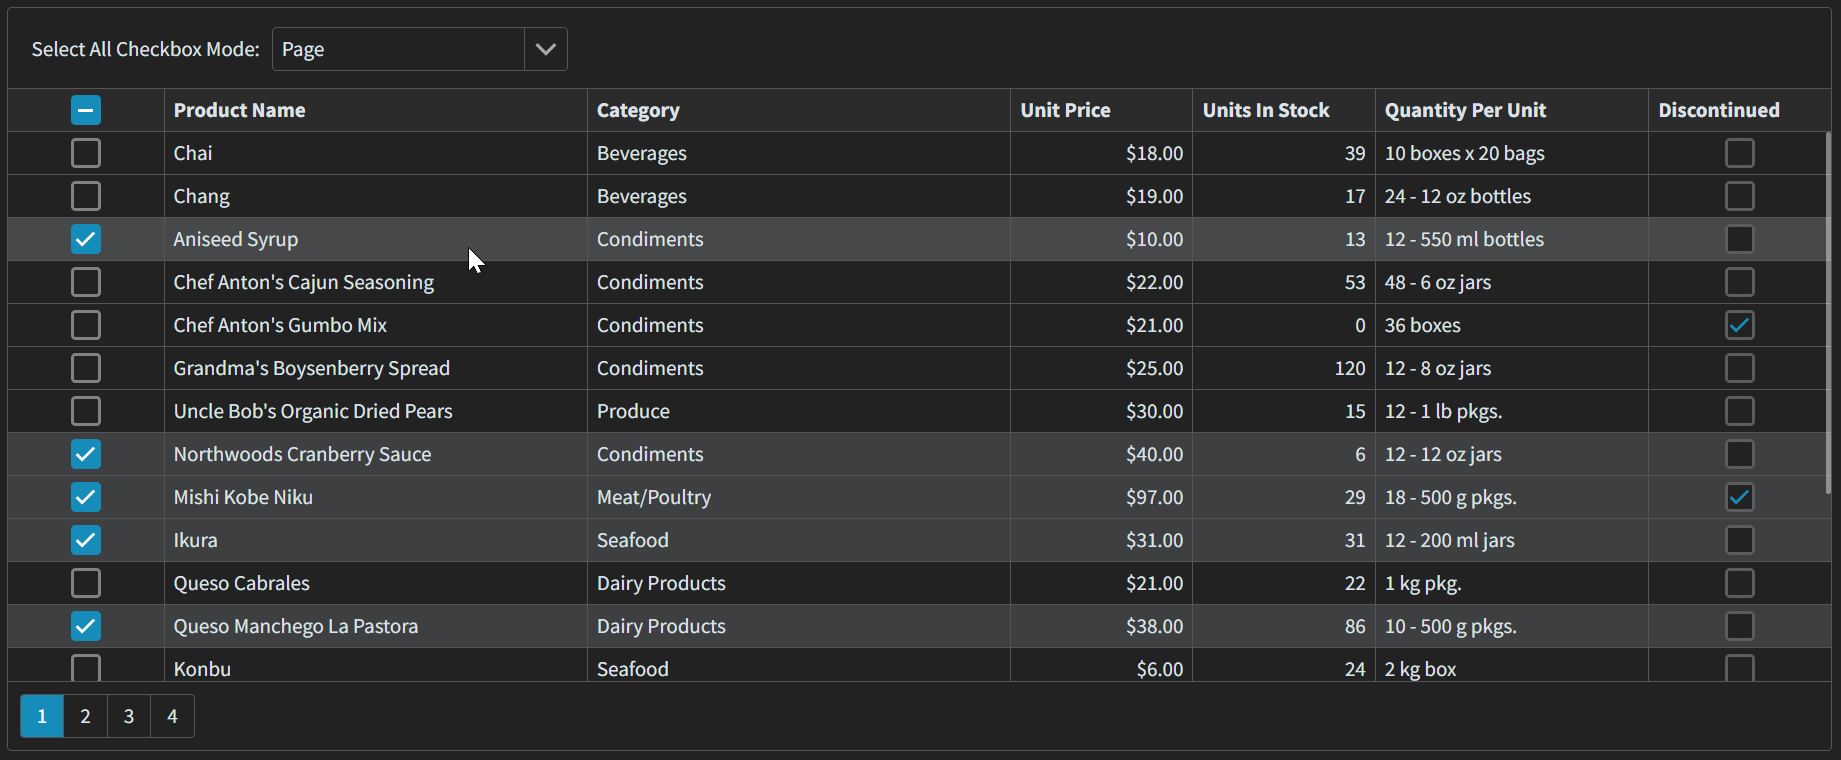1841x760 pixels.
Task: Select the Grandma's Boysenberry Spread row checkbox
Action: coord(86,368)
